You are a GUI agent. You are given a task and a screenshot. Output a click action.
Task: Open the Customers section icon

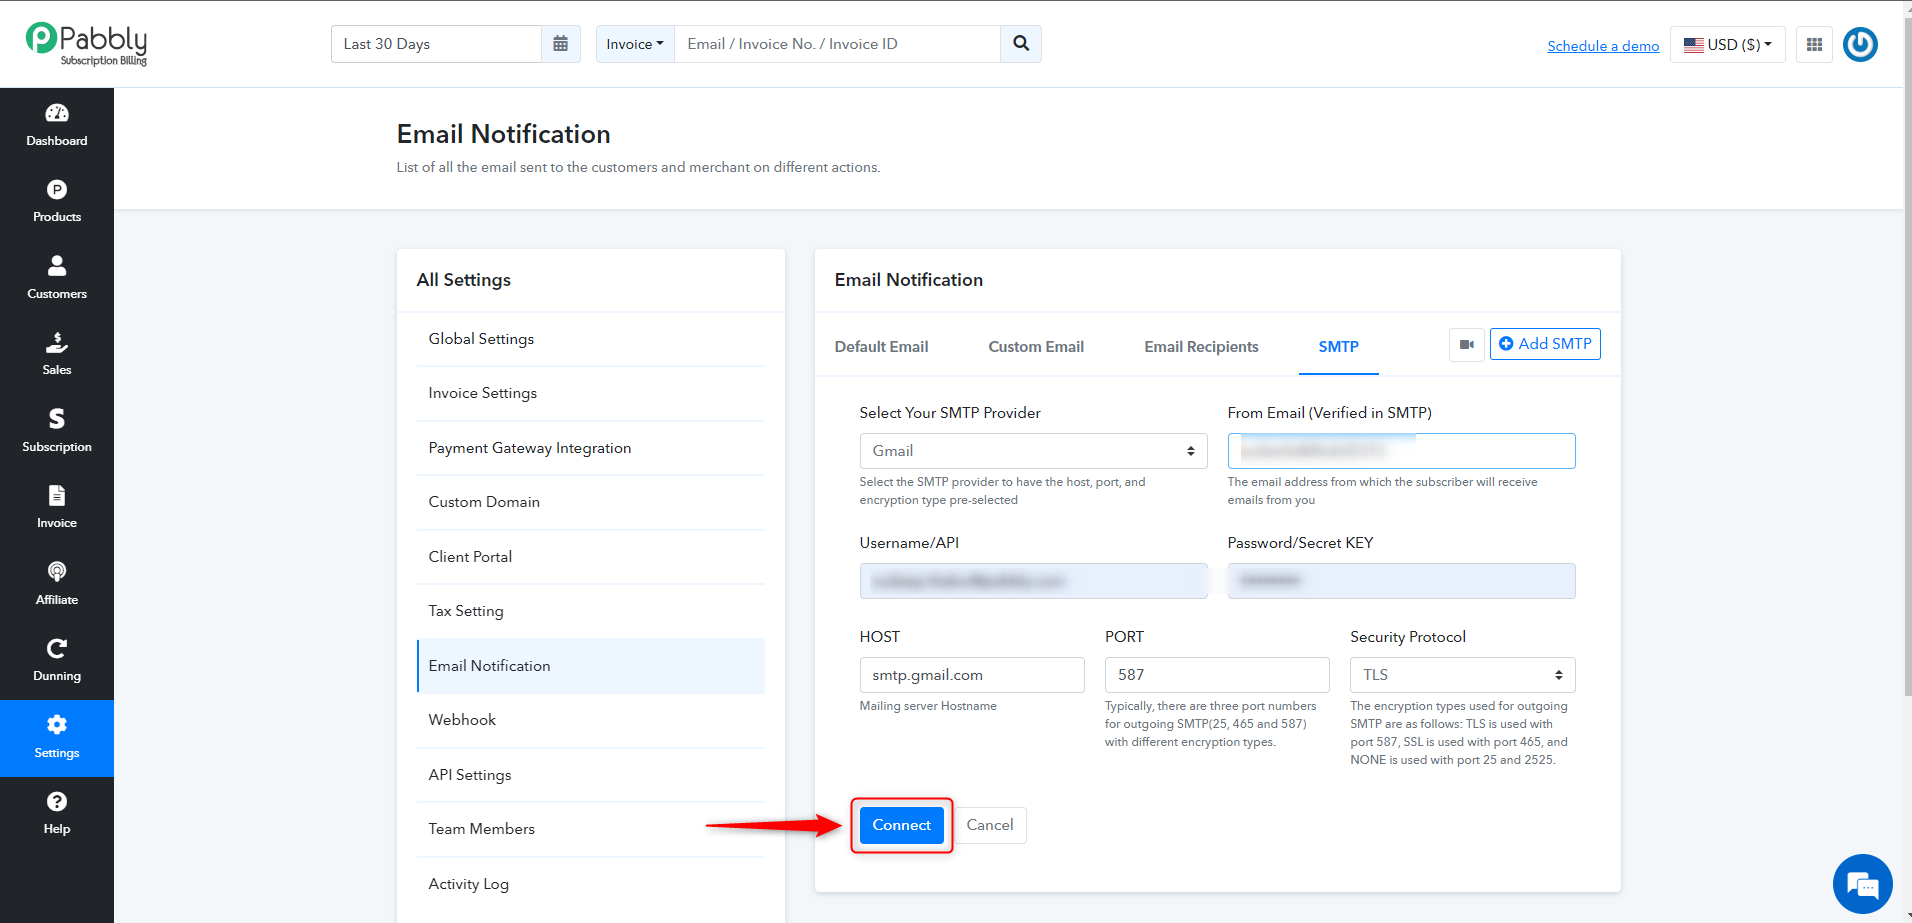tap(57, 266)
